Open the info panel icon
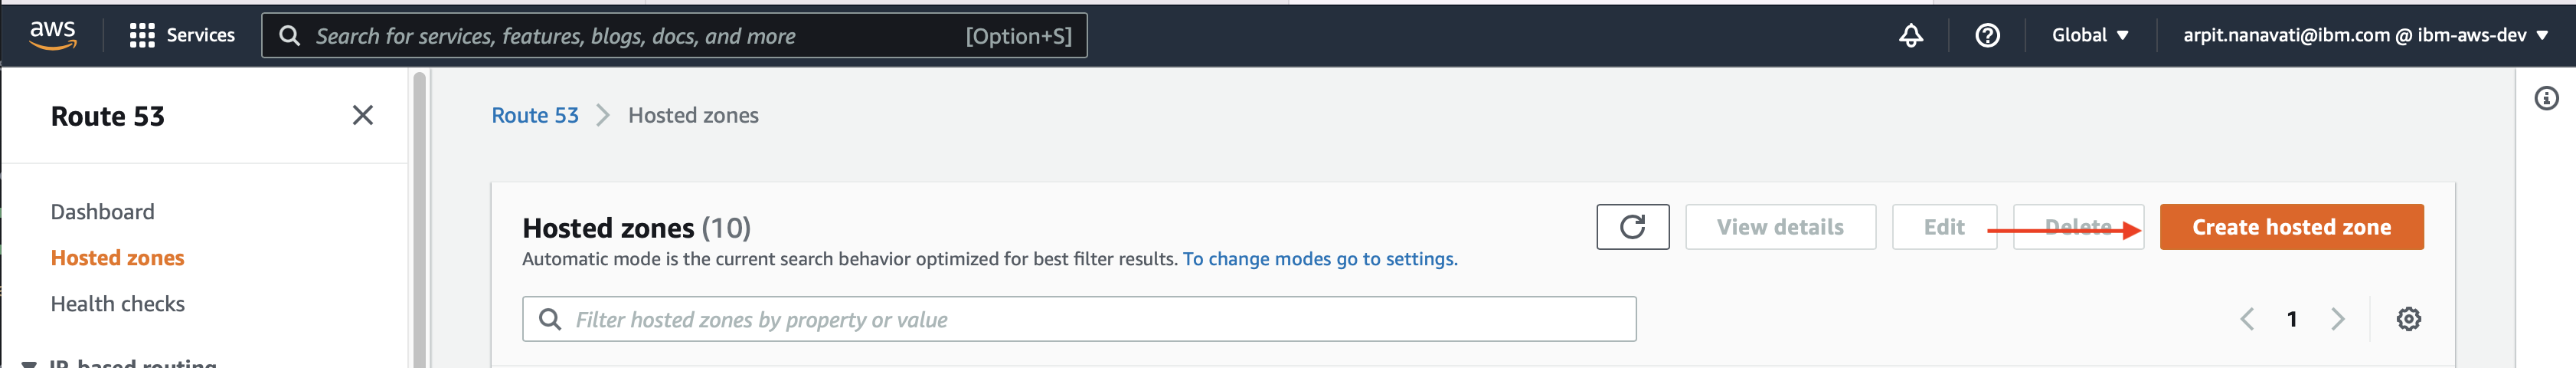 [2546, 98]
